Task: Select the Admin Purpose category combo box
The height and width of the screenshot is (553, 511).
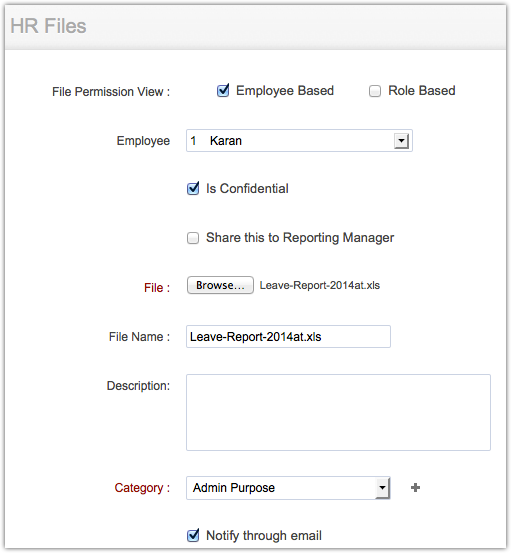Action: pyautogui.click(x=288, y=488)
